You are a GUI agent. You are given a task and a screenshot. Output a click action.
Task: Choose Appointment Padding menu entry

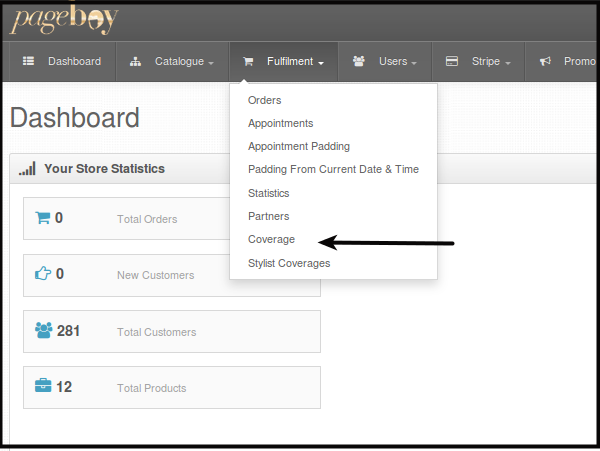[x=299, y=147]
